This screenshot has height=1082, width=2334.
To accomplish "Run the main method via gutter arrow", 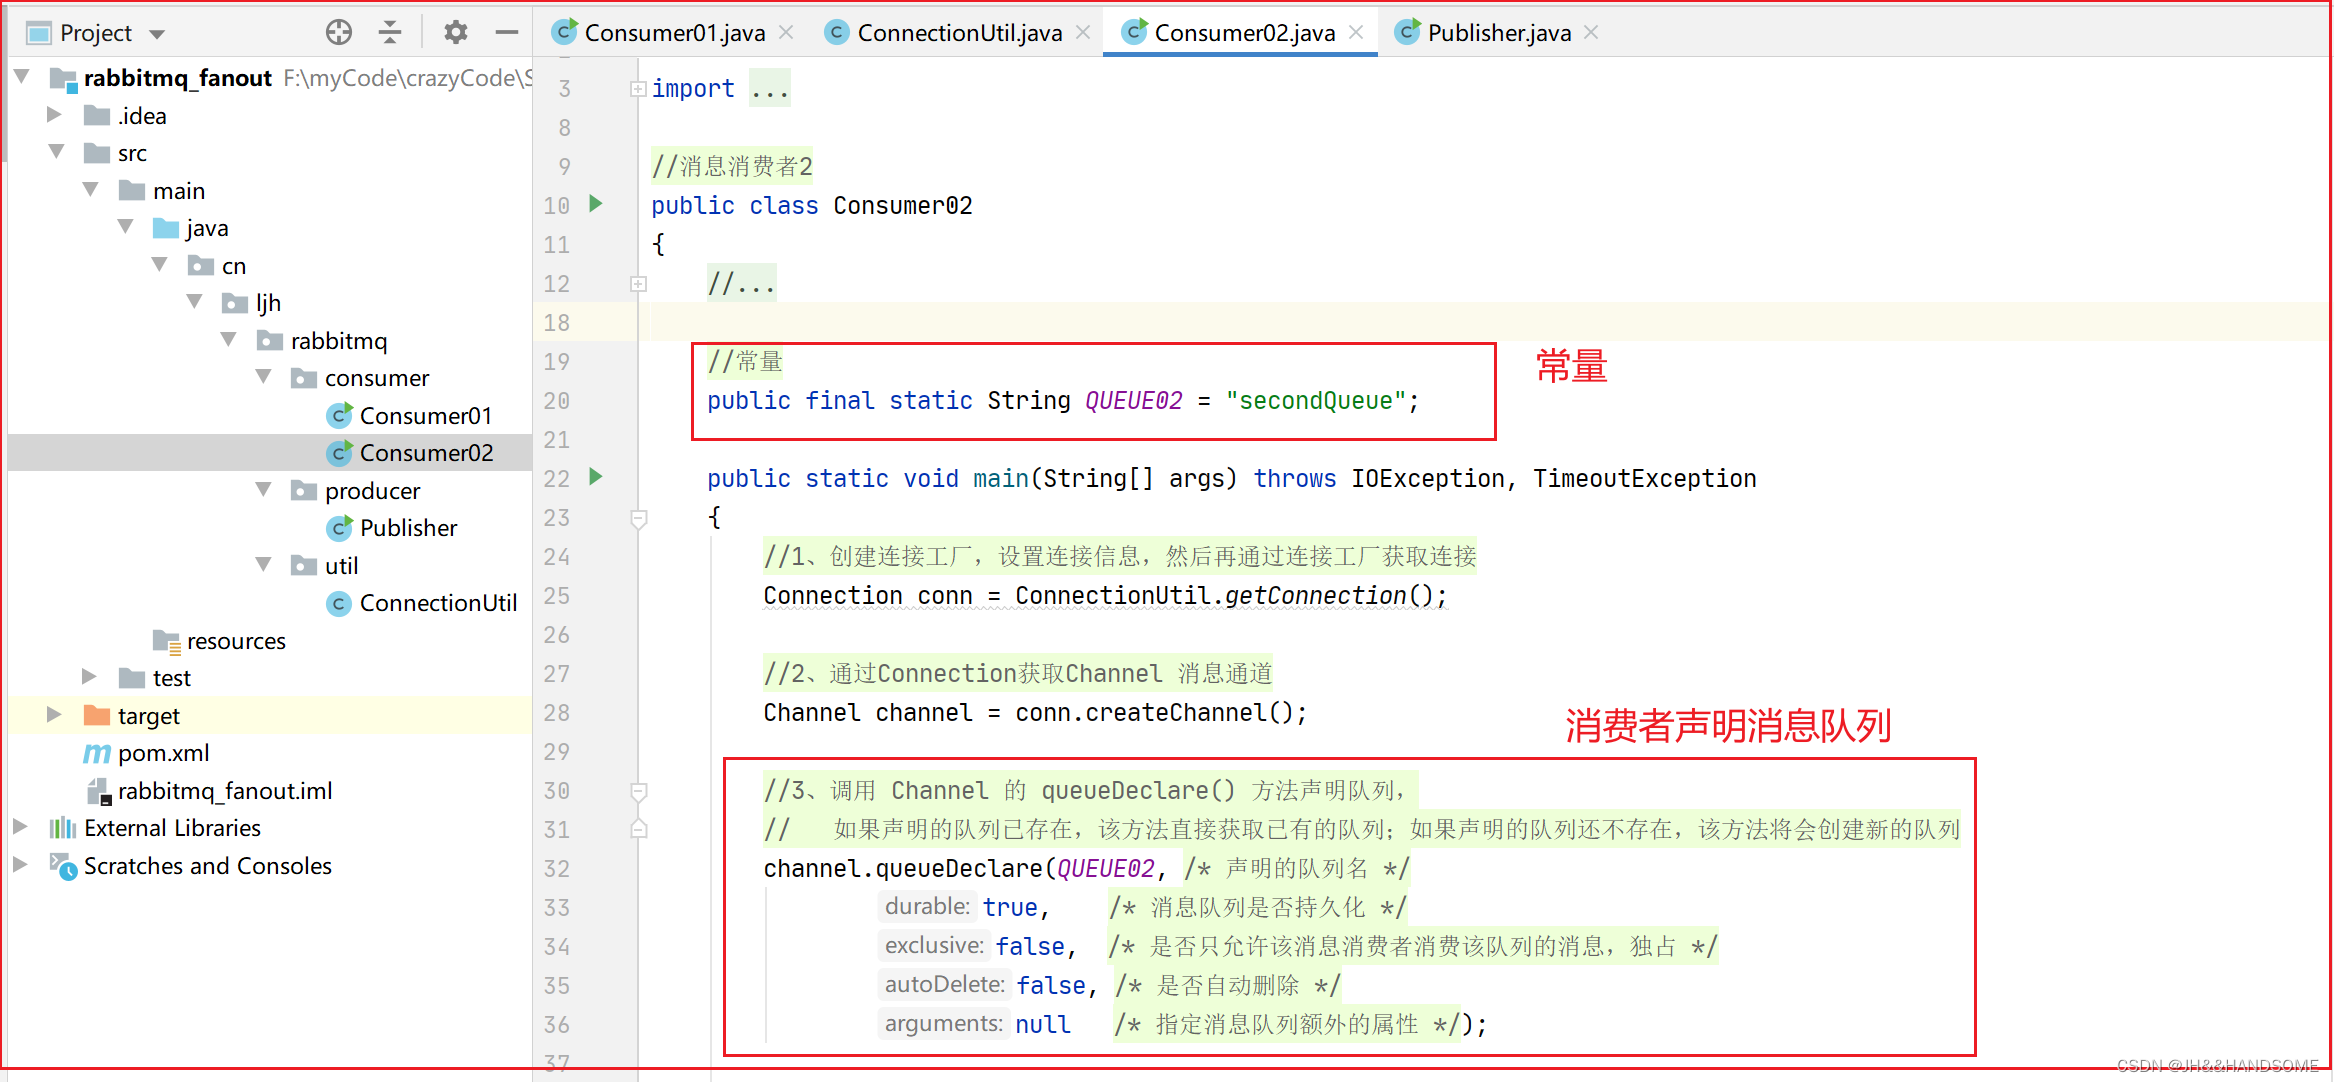I will (x=596, y=477).
